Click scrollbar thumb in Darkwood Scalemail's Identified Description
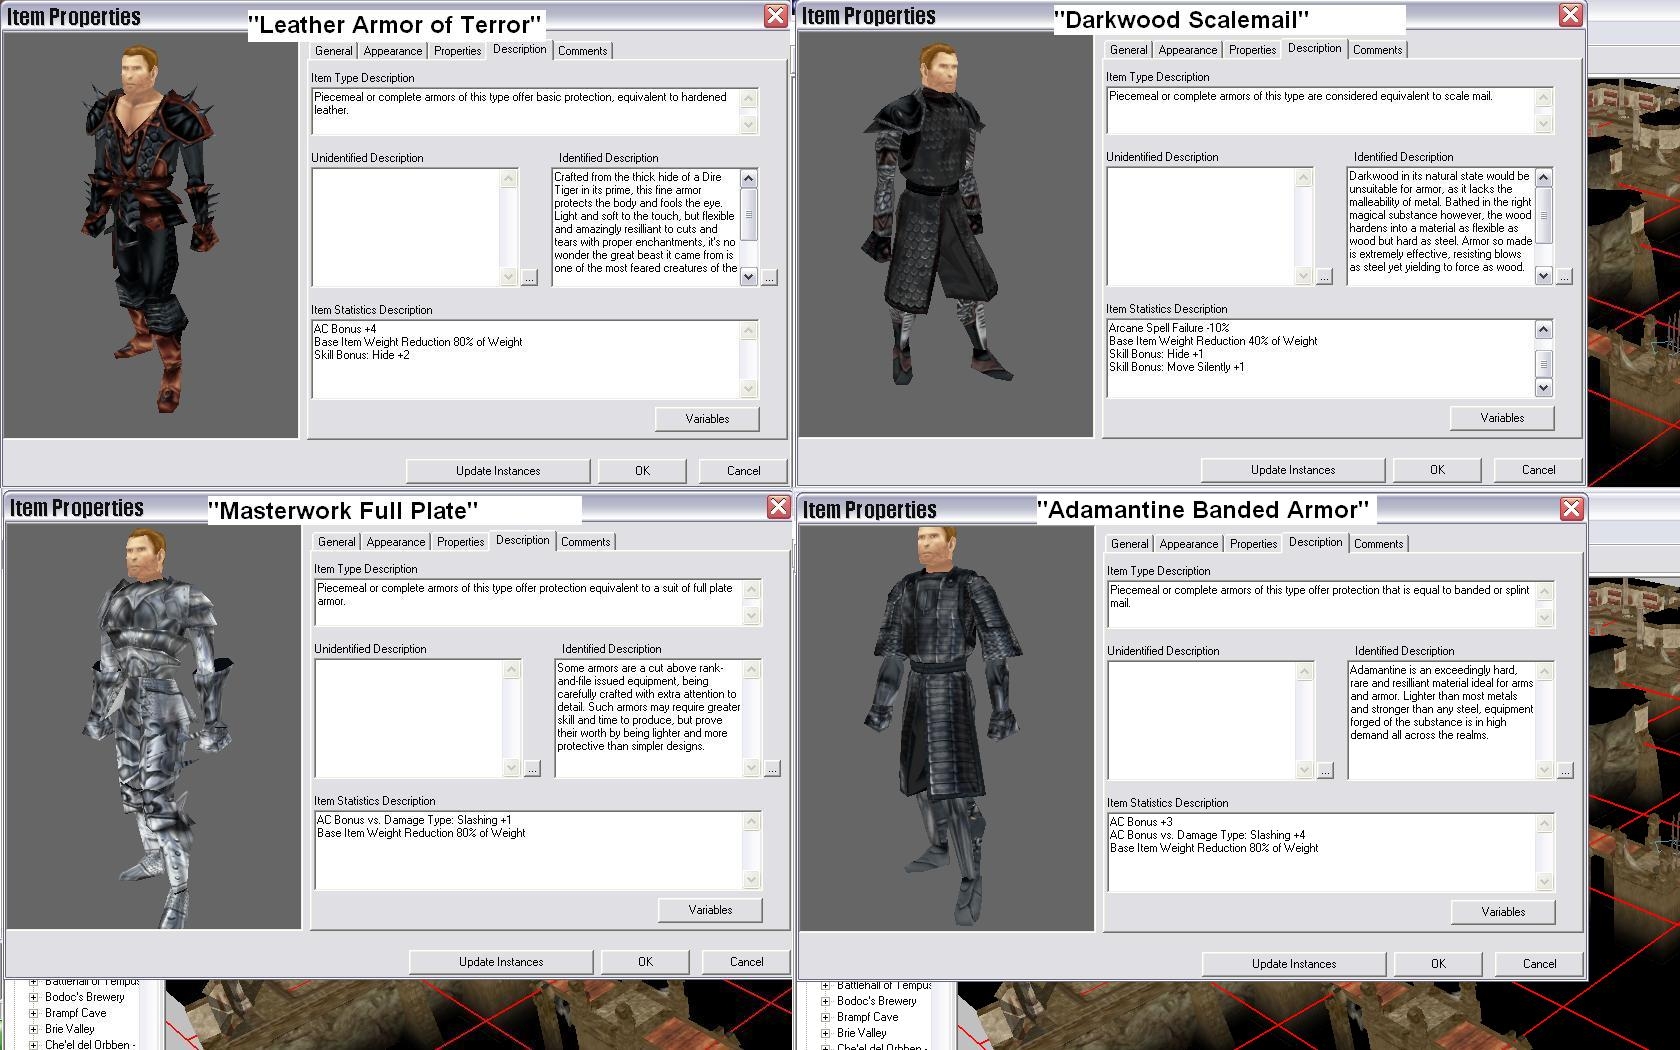Viewport: 1680px width, 1050px height. point(1543,215)
